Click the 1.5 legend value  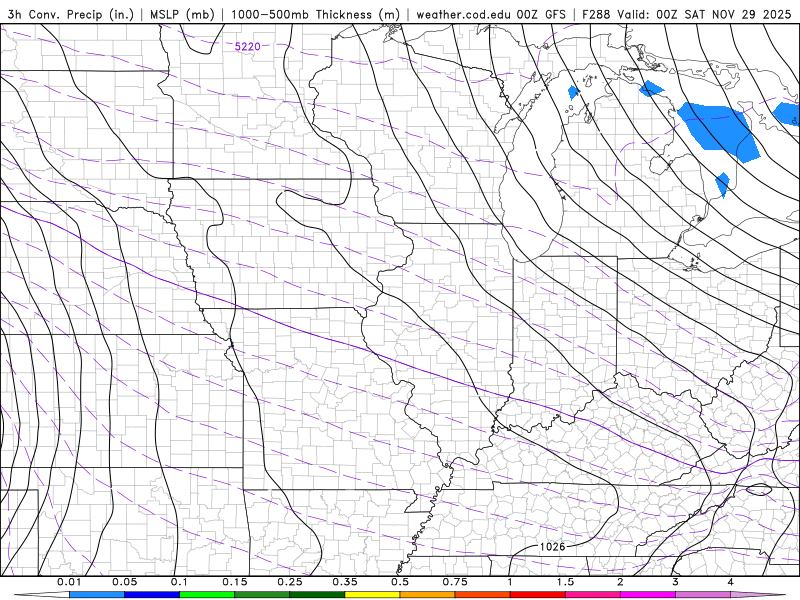point(565,582)
